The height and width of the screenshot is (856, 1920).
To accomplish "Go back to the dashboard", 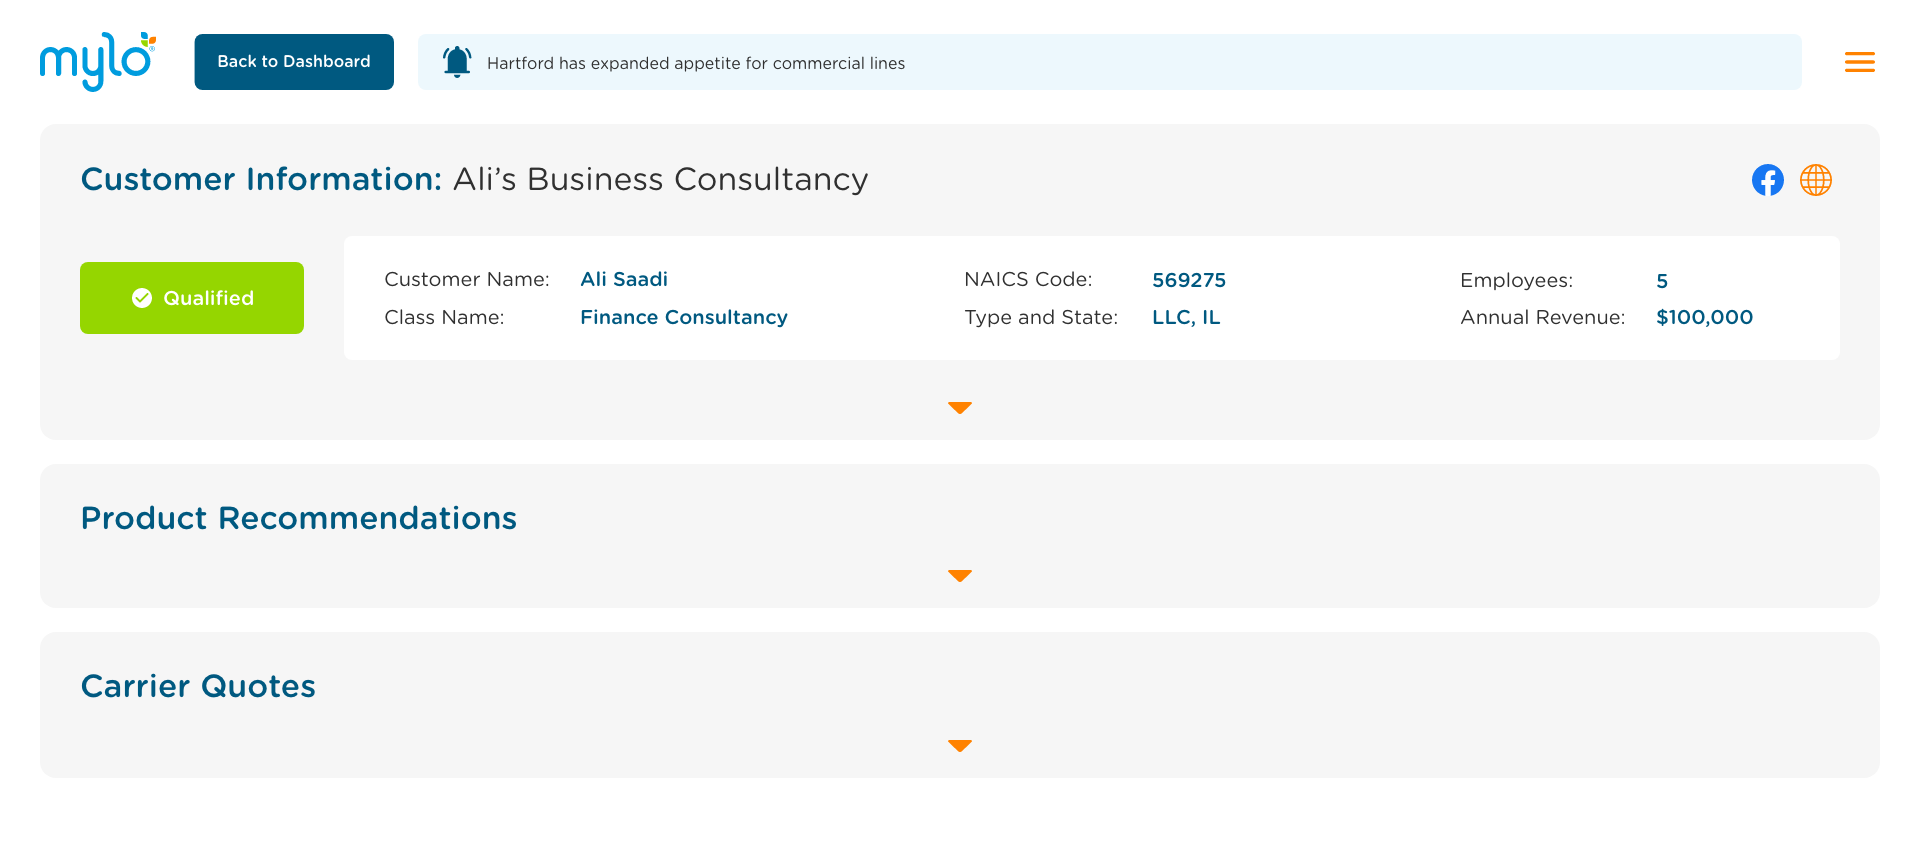I will (294, 62).
